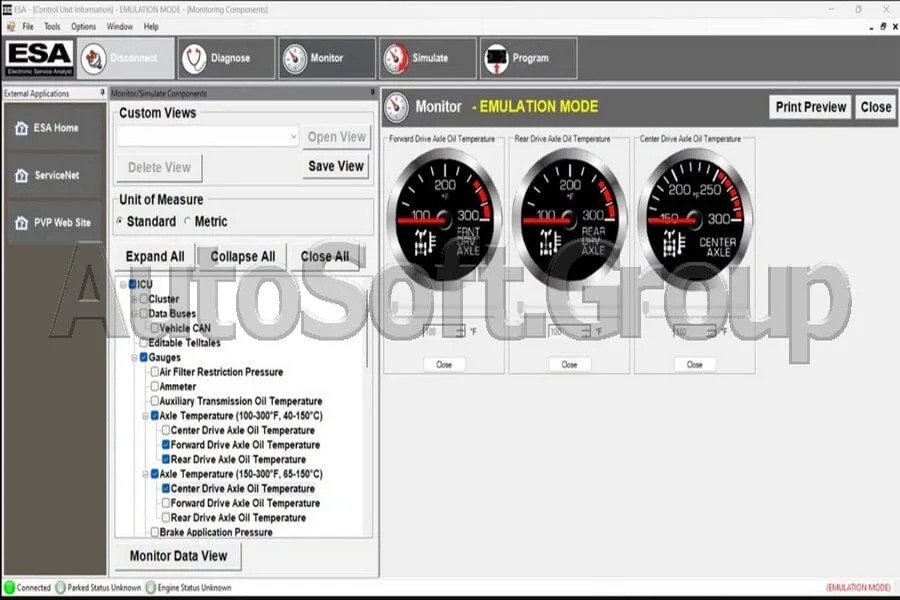Click the Save View button

tap(336, 166)
